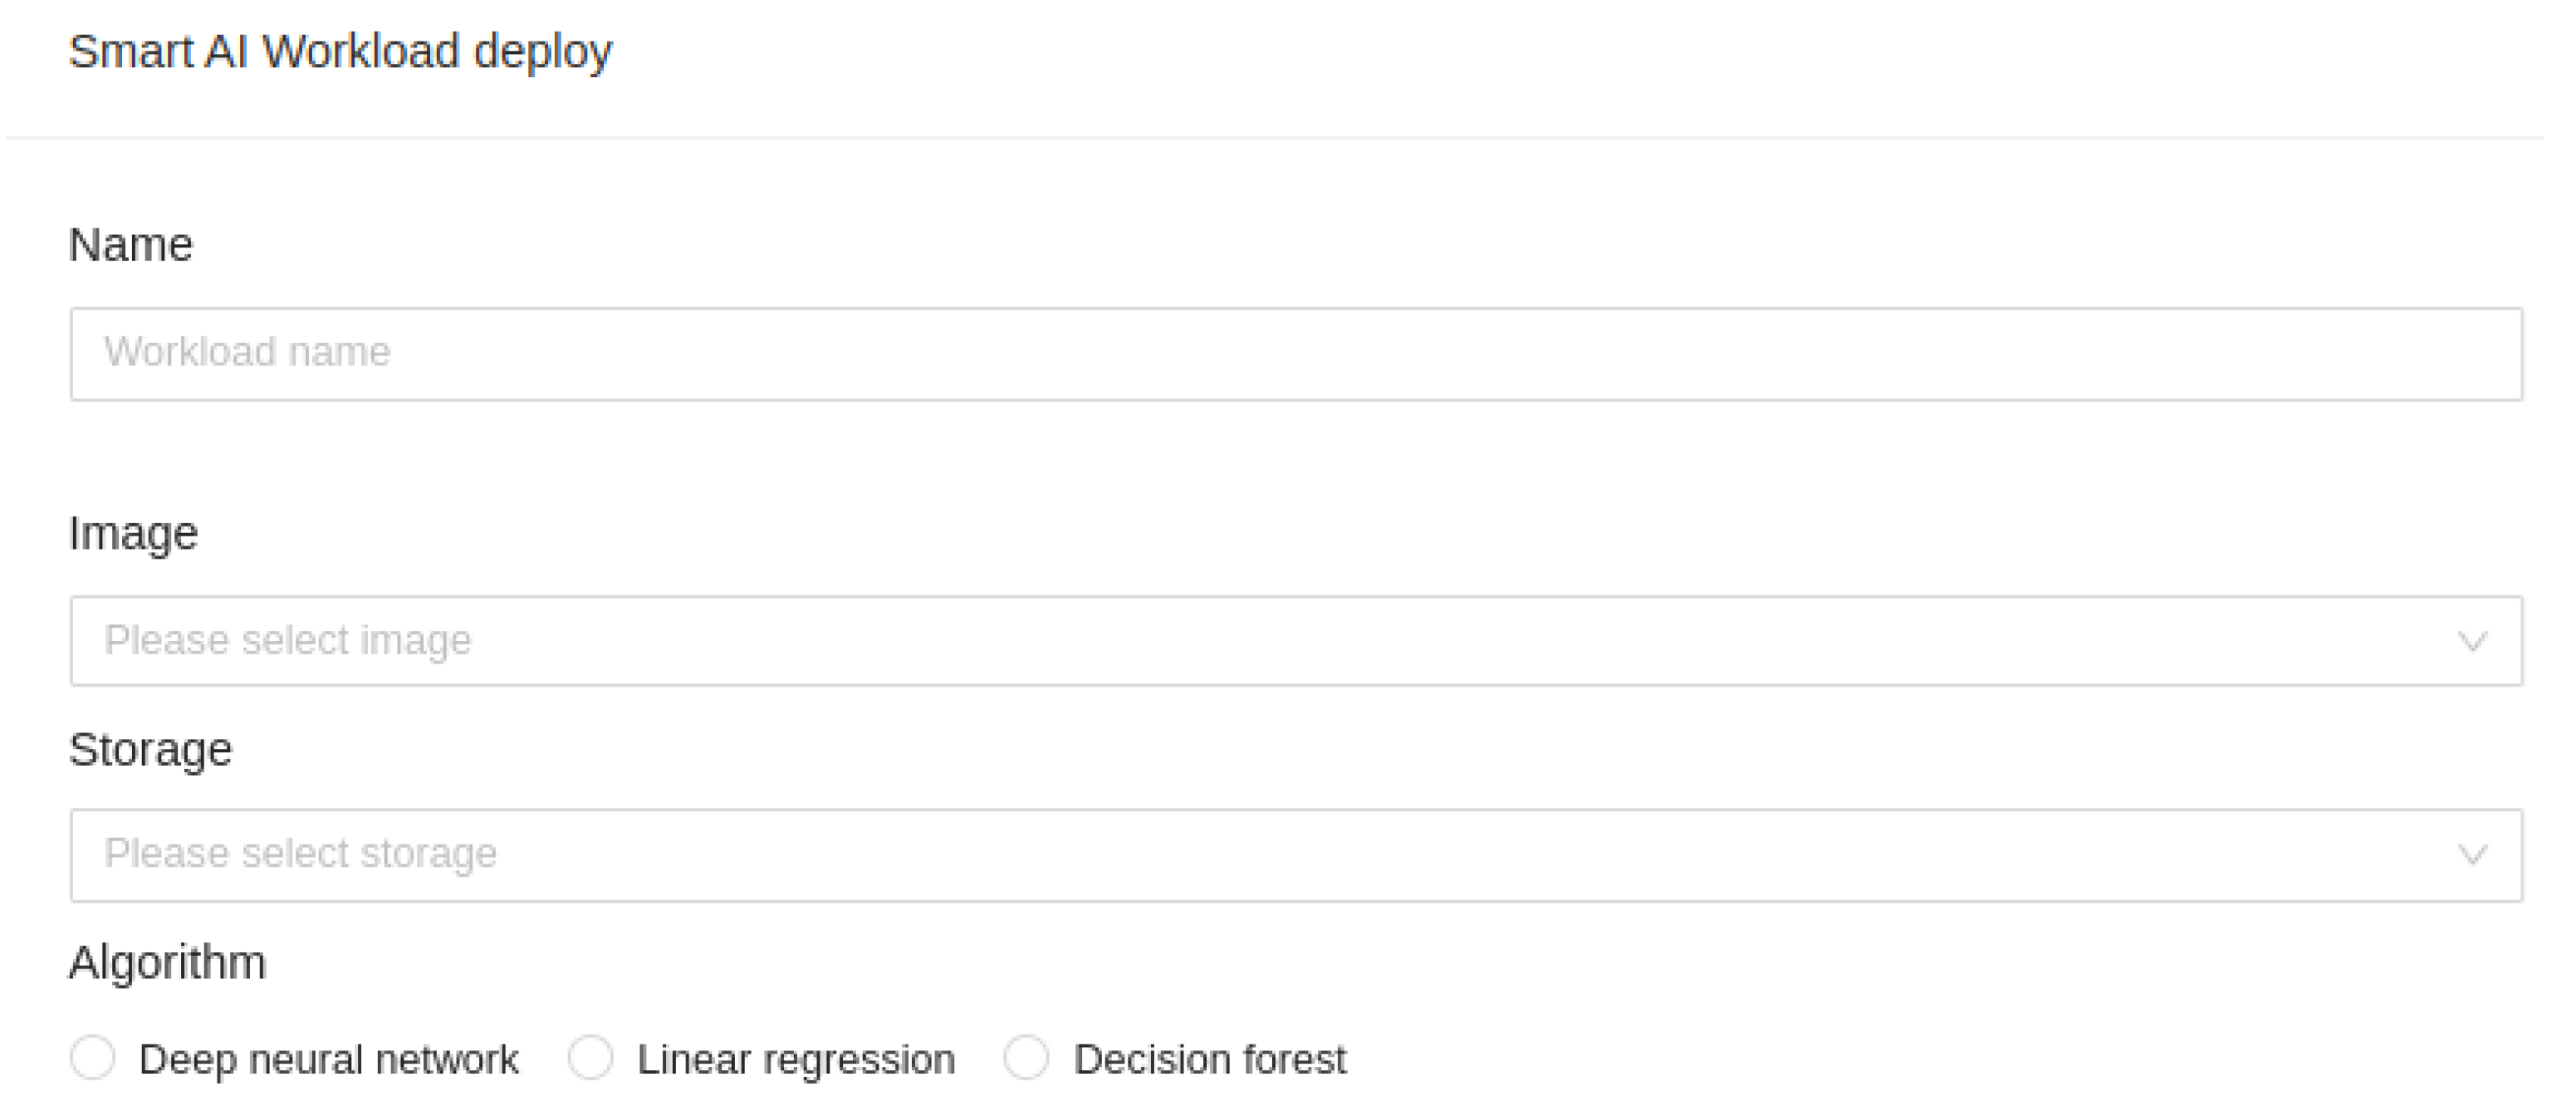2576x1106 pixels.
Task: Click the "Please select image" placeholder text
Action: 287,641
